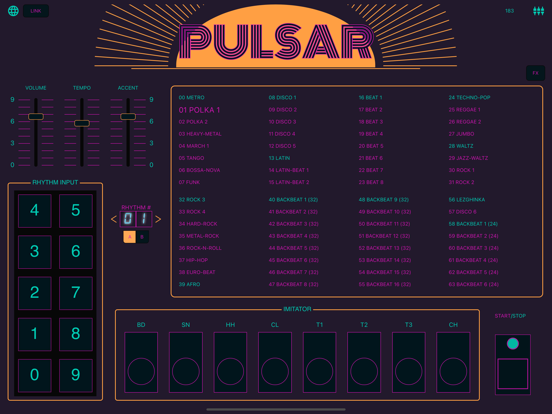552x414 pixels.
Task: Select rhythm 47 BACKBEAT 8 (32)
Action: (x=294, y=284)
